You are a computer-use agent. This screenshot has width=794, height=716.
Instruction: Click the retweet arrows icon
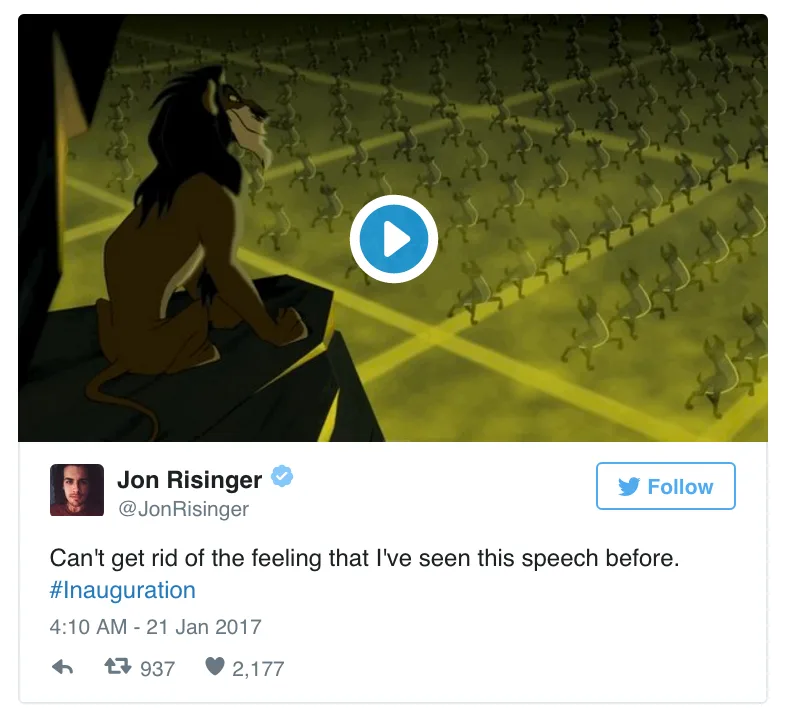pos(117,666)
